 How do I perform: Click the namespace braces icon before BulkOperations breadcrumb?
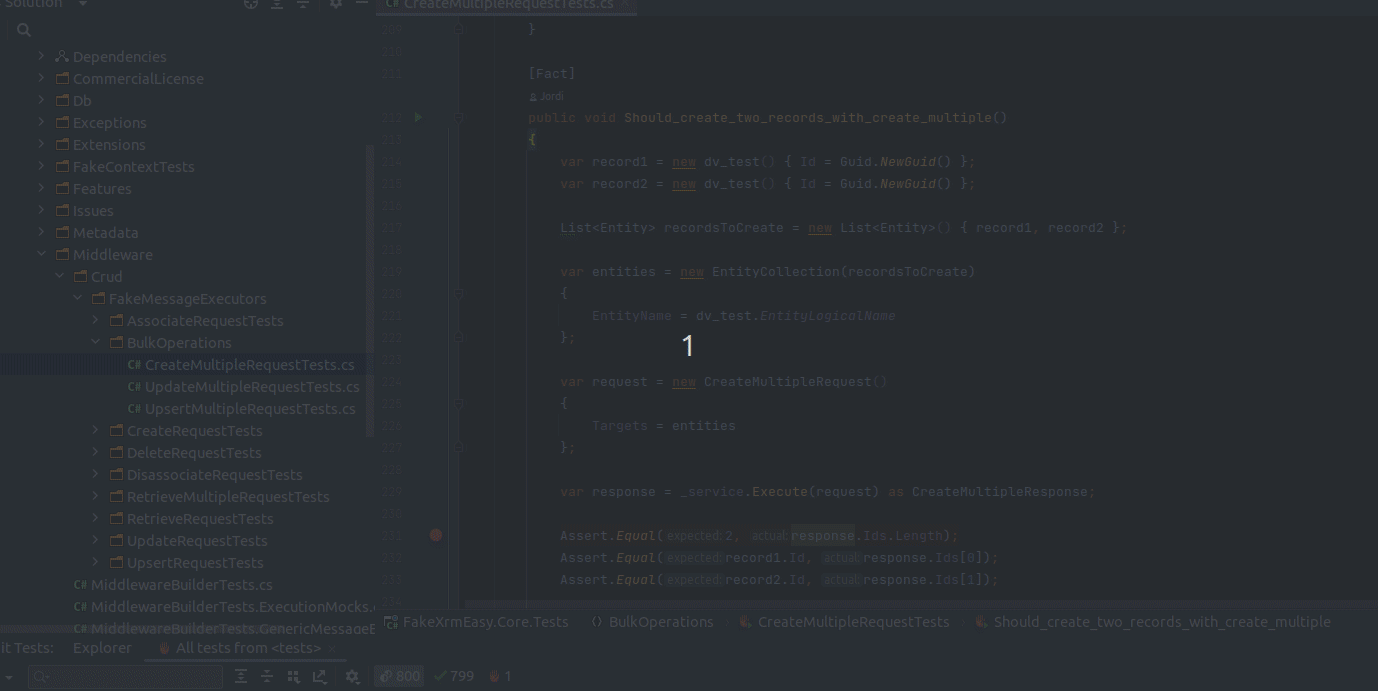(x=597, y=622)
